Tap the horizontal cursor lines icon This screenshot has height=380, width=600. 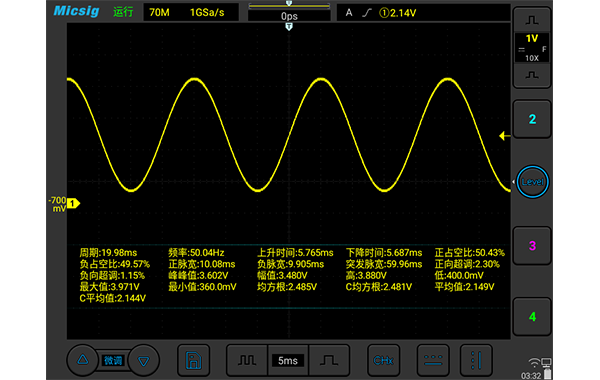(433, 360)
